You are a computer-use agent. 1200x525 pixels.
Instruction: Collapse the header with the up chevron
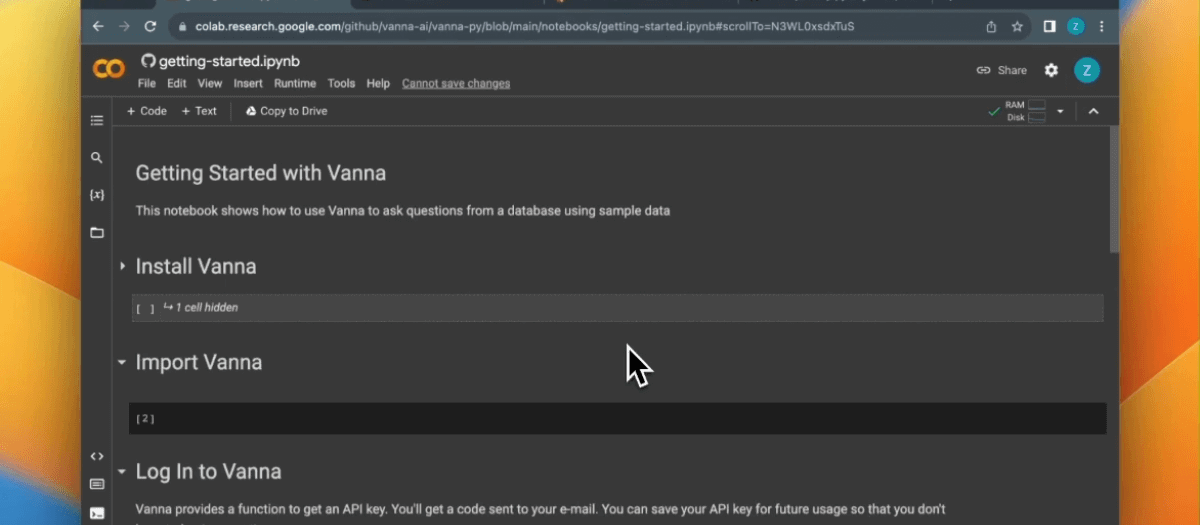pos(1093,111)
